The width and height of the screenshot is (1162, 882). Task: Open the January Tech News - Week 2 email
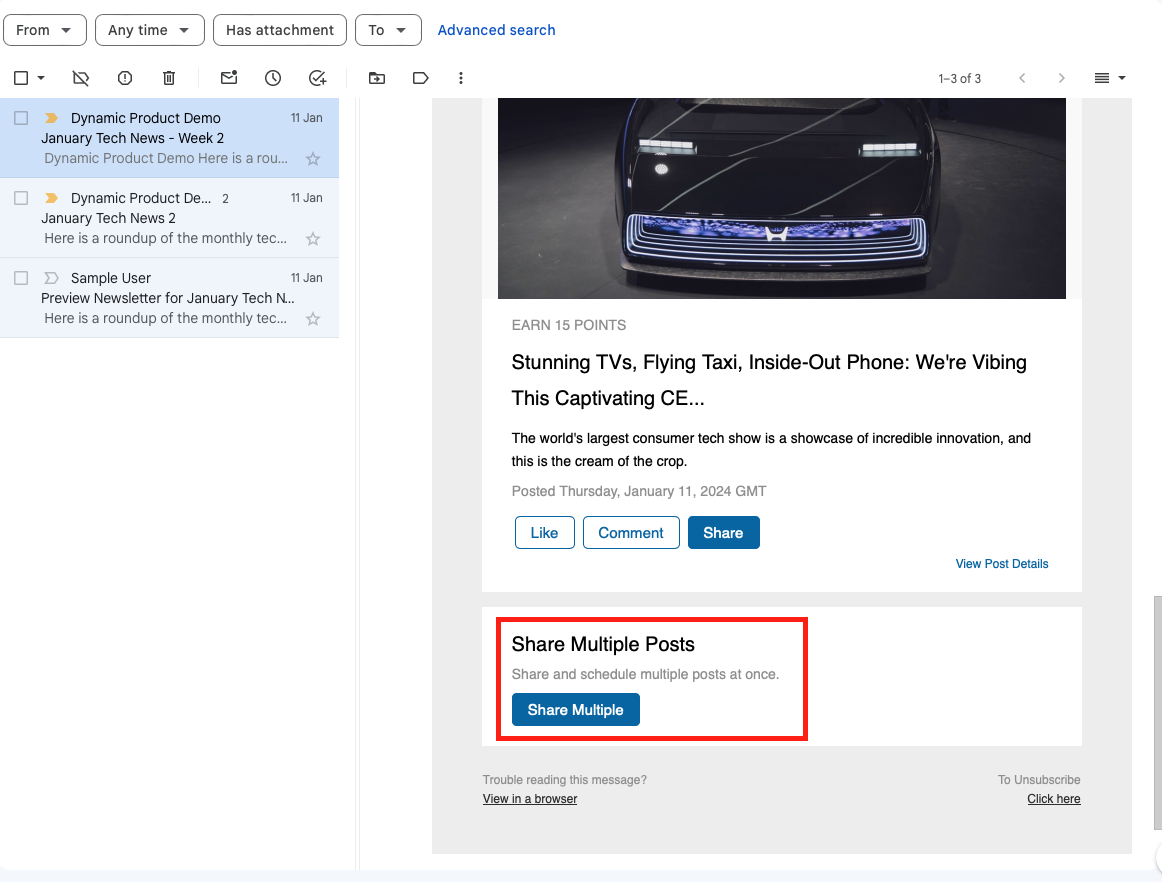coord(170,138)
